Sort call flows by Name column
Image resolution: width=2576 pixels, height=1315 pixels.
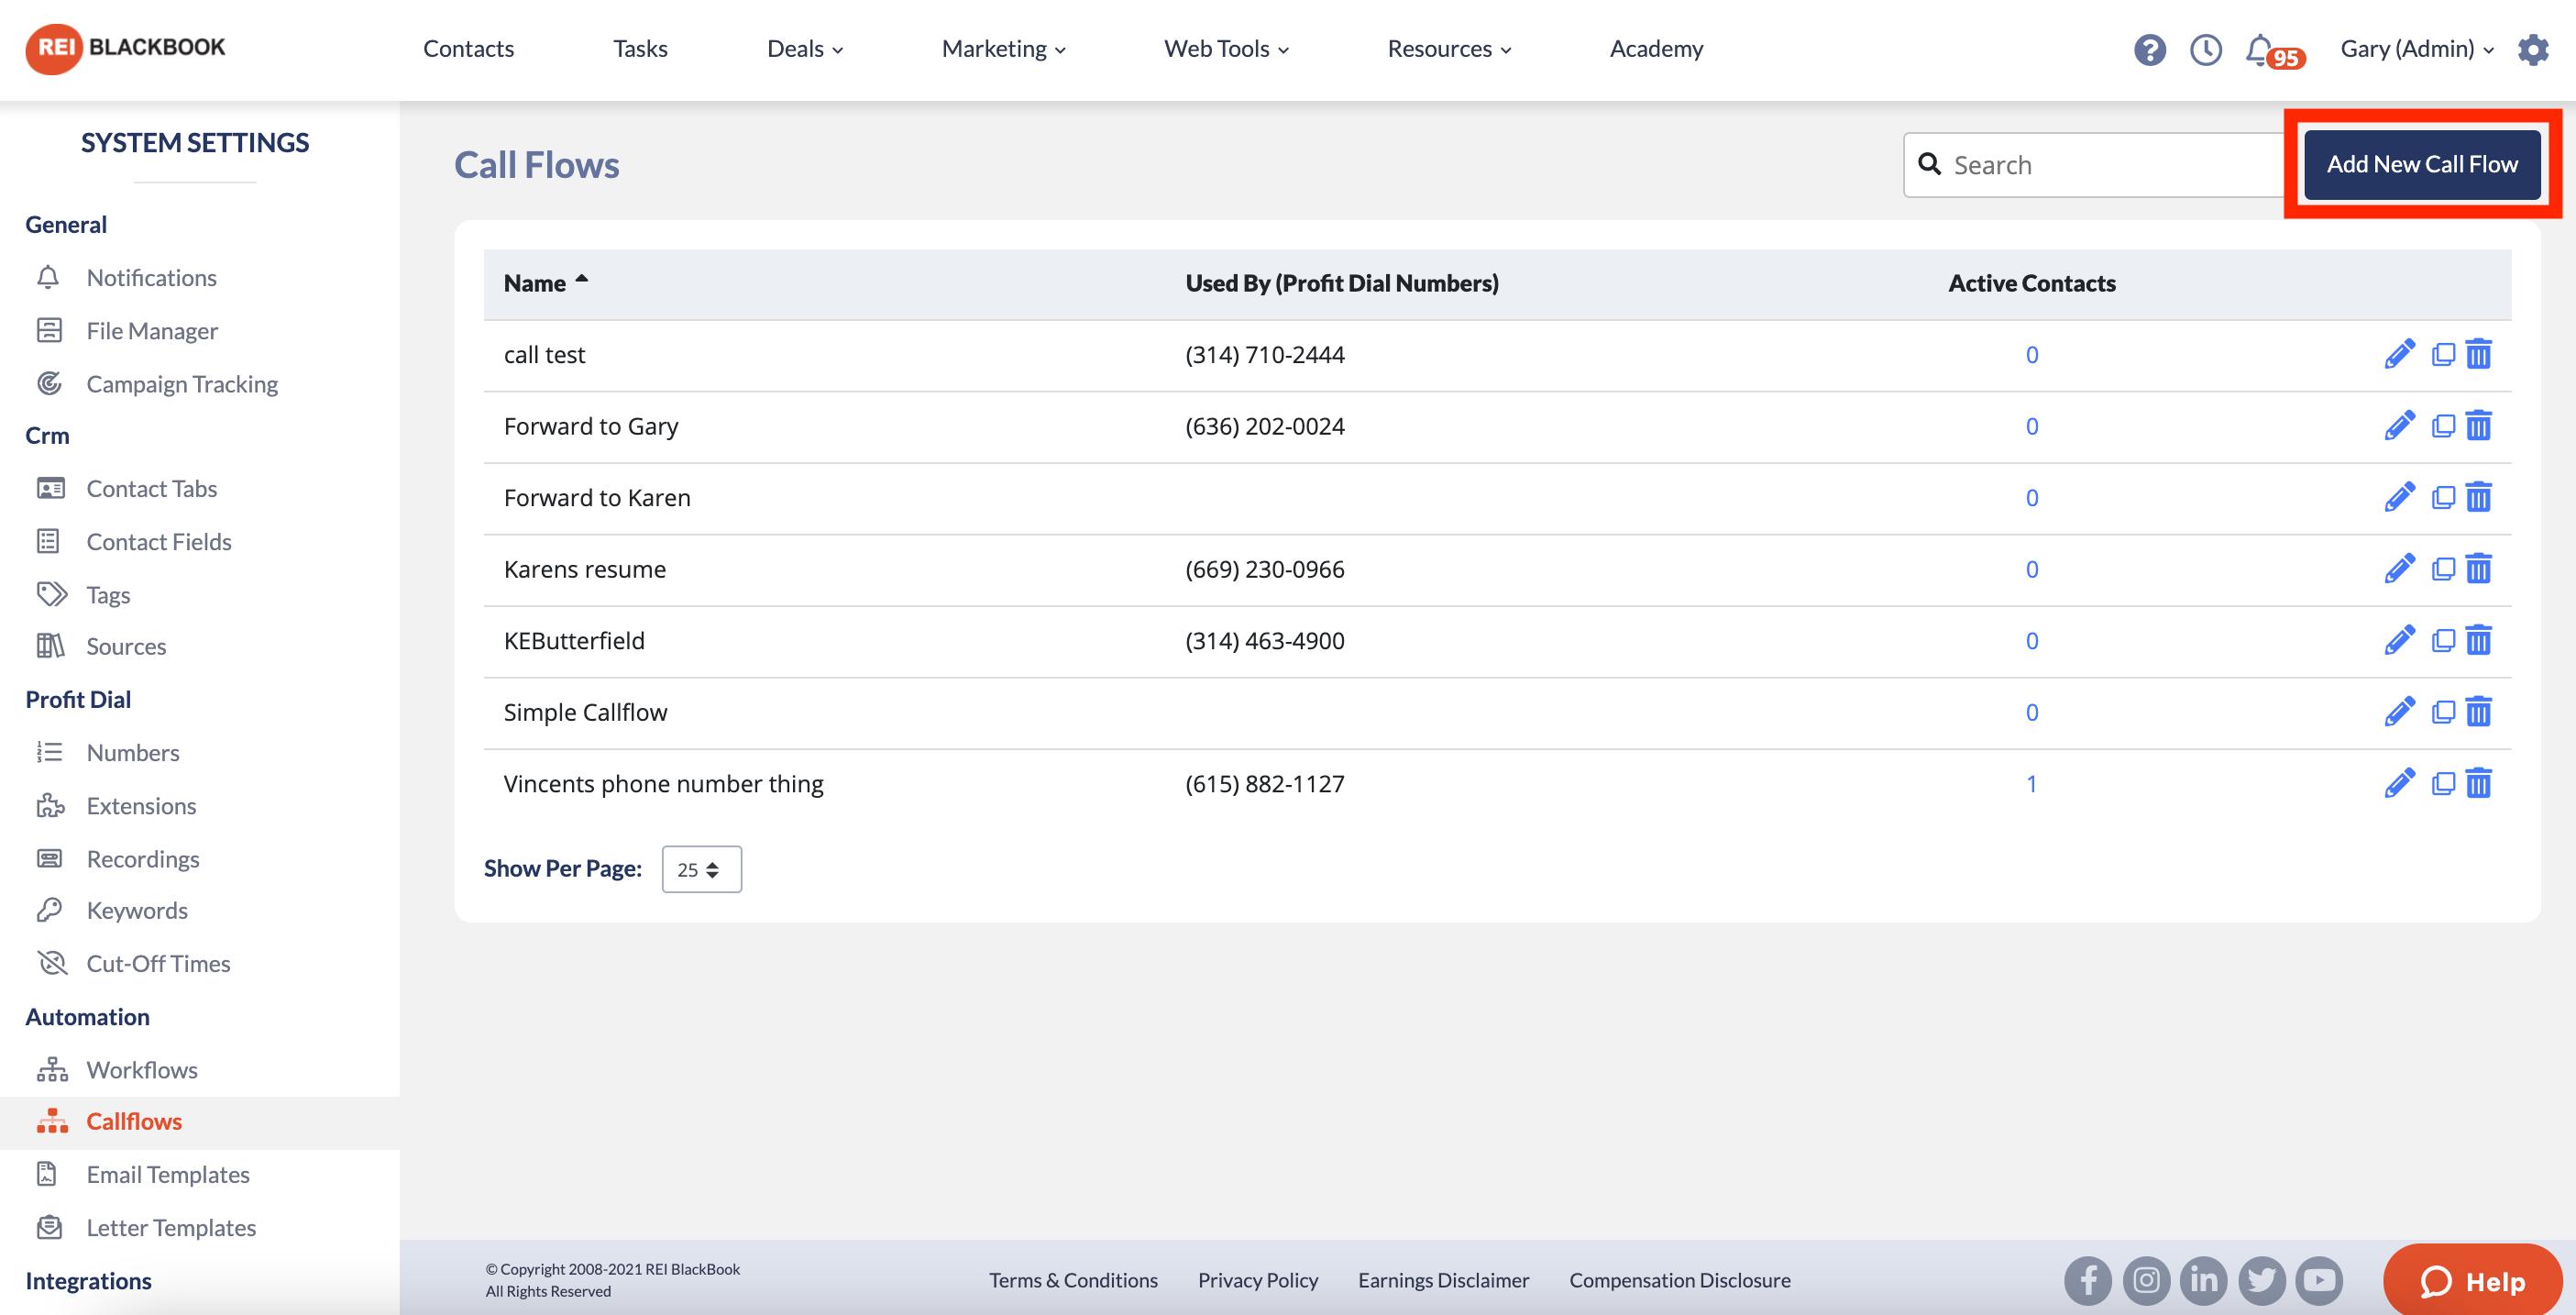coord(546,283)
